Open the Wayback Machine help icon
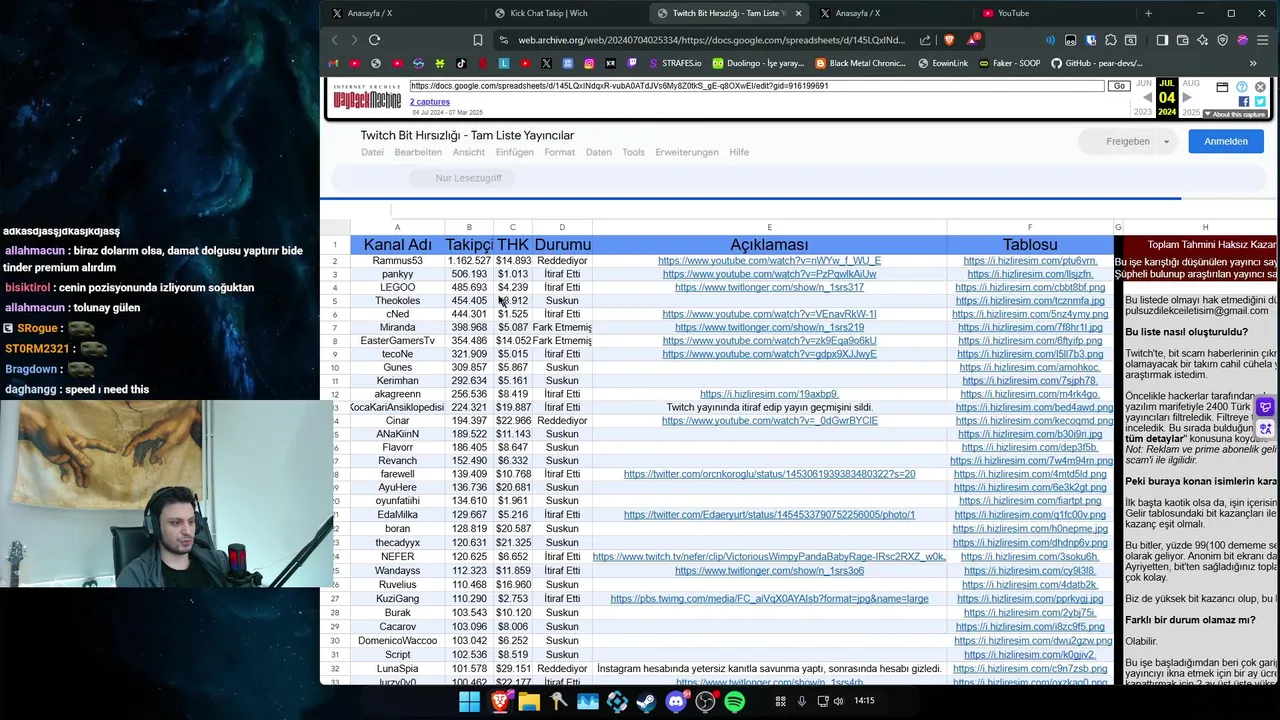 click(x=1241, y=87)
